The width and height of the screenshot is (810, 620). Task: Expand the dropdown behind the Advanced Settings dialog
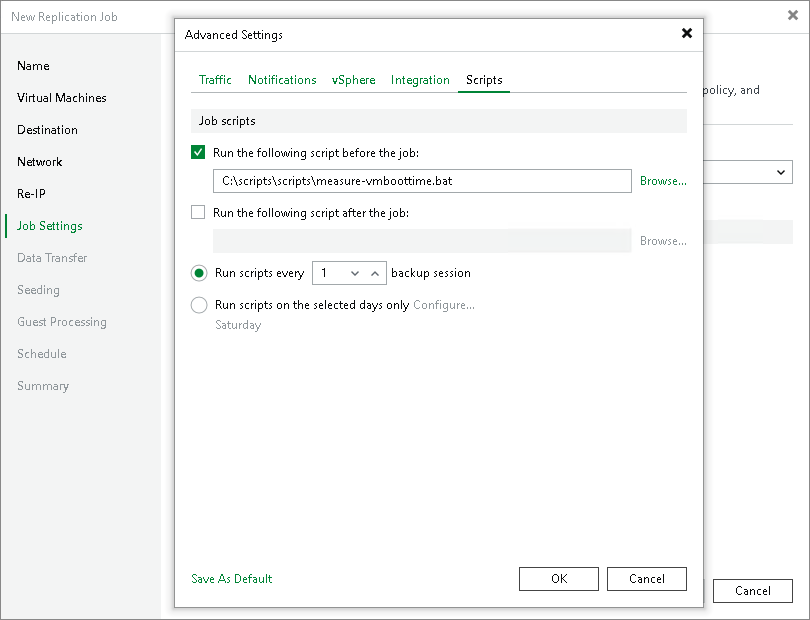[781, 172]
